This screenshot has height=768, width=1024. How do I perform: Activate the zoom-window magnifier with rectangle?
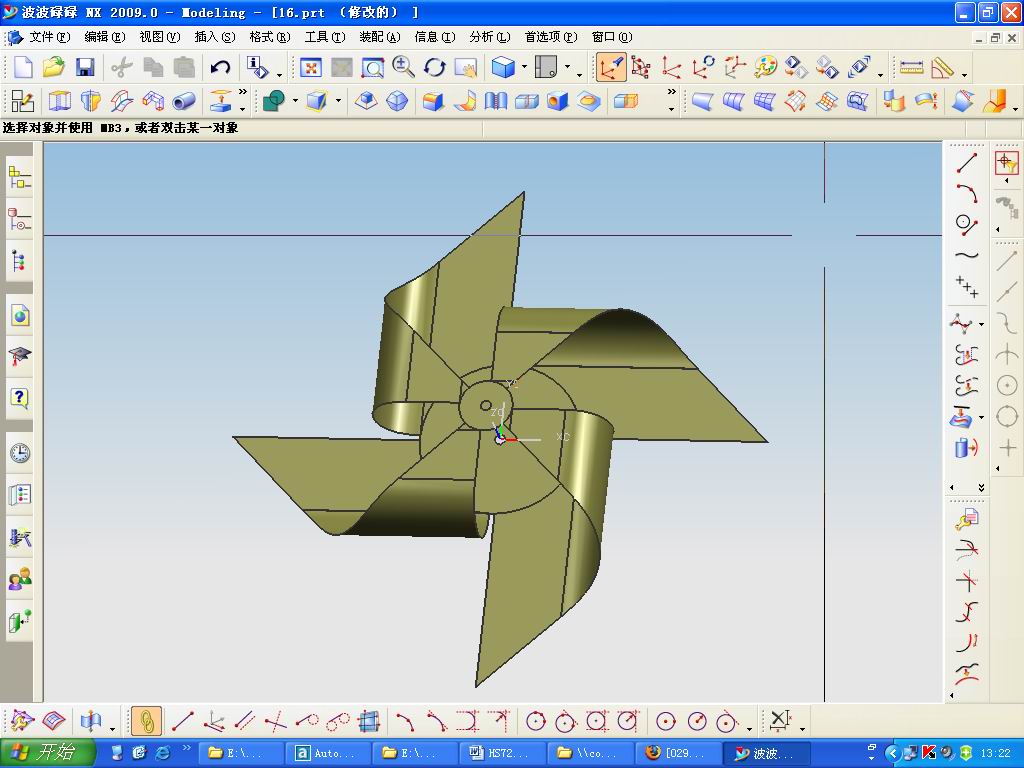click(x=373, y=67)
